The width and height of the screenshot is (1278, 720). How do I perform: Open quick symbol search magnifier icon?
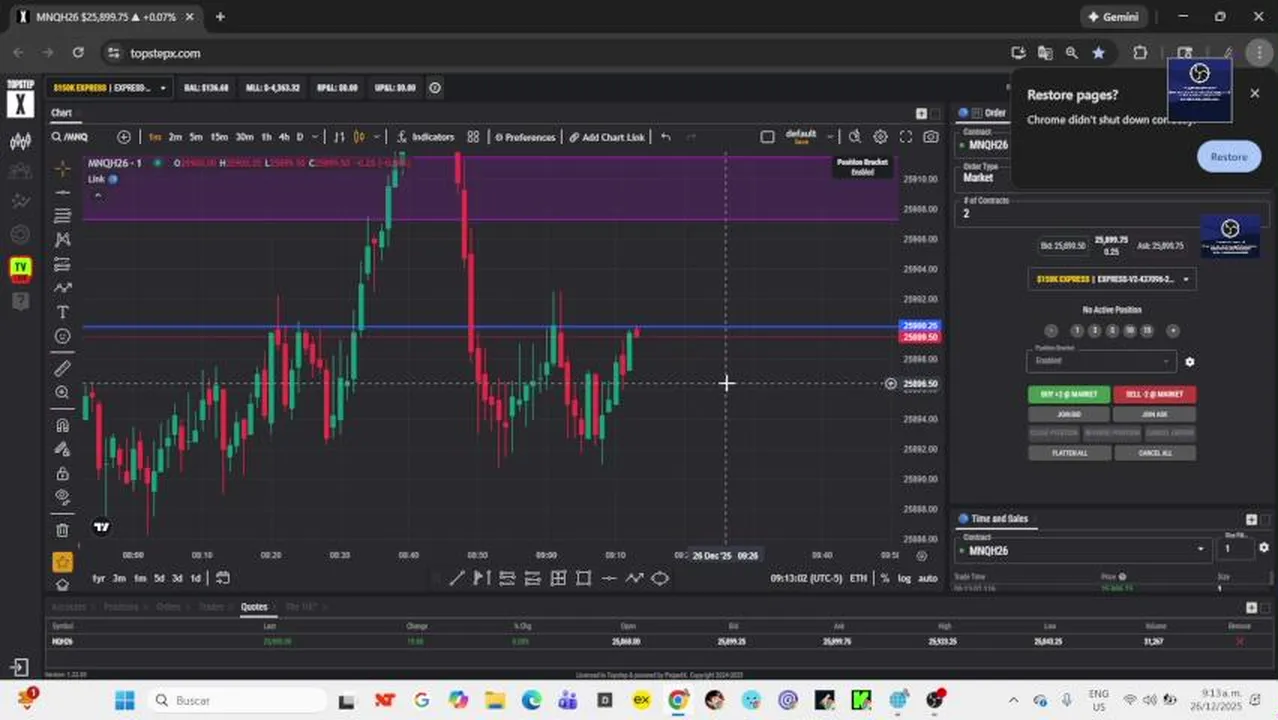[x=855, y=137]
